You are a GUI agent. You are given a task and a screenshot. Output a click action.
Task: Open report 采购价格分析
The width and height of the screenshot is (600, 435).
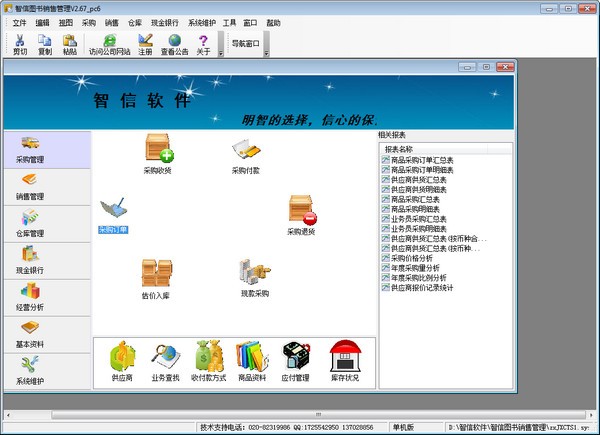pyautogui.click(x=412, y=258)
